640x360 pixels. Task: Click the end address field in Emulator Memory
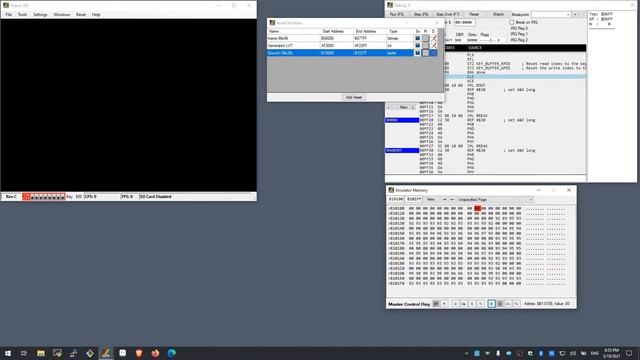pyautogui.click(x=414, y=200)
